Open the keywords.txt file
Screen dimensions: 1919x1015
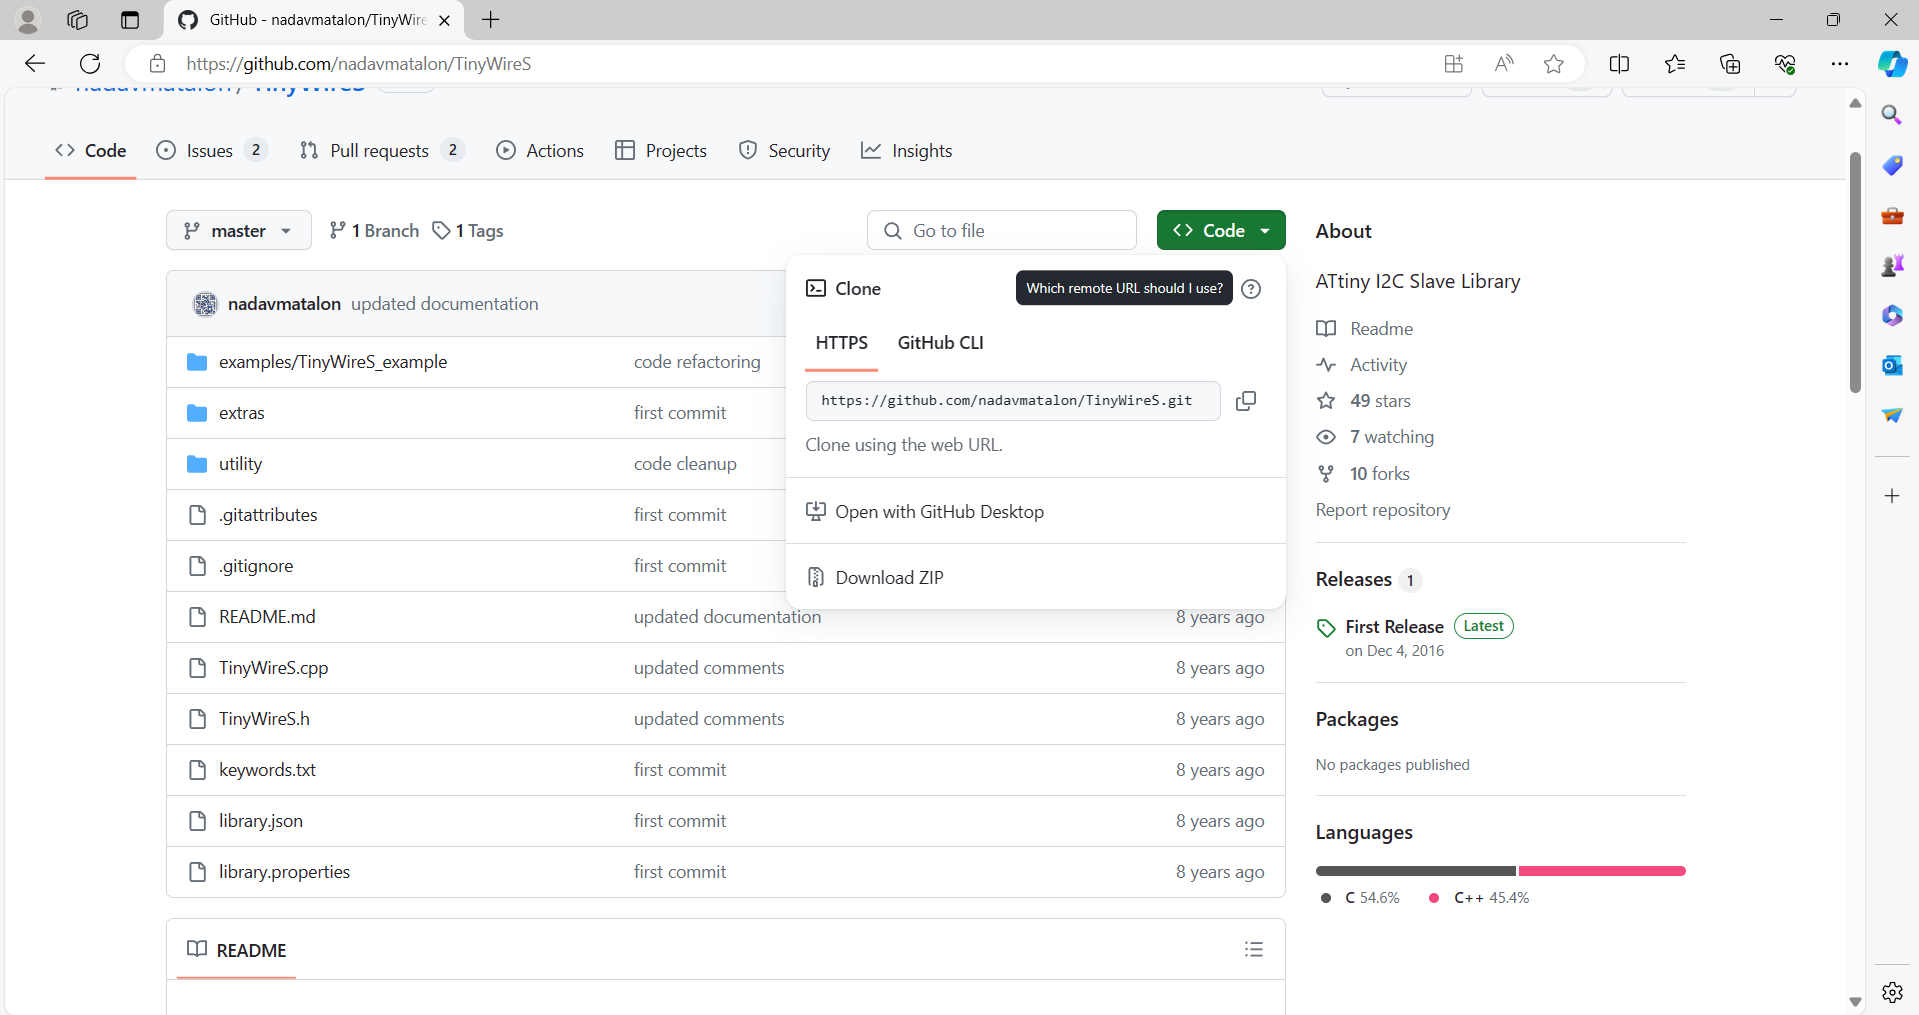[x=267, y=770]
